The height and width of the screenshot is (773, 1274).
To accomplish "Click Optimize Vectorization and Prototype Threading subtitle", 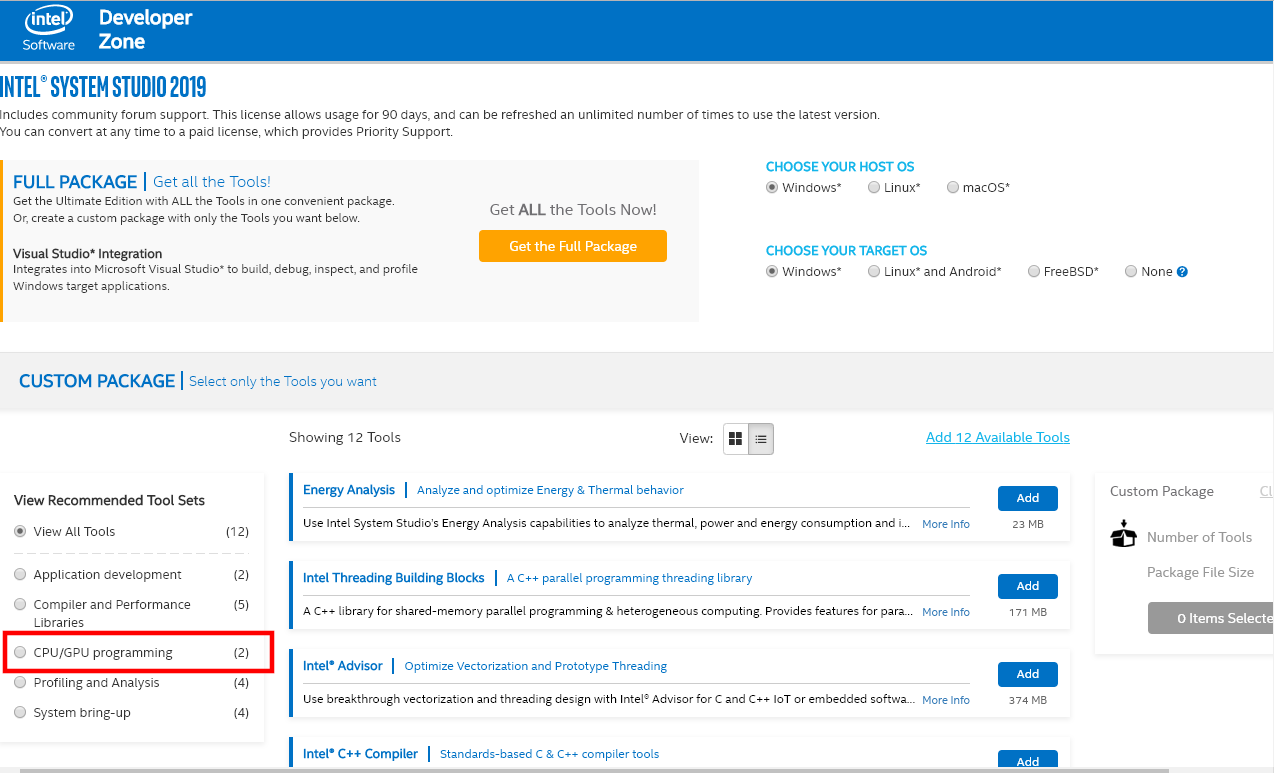I will pos(536,666).
